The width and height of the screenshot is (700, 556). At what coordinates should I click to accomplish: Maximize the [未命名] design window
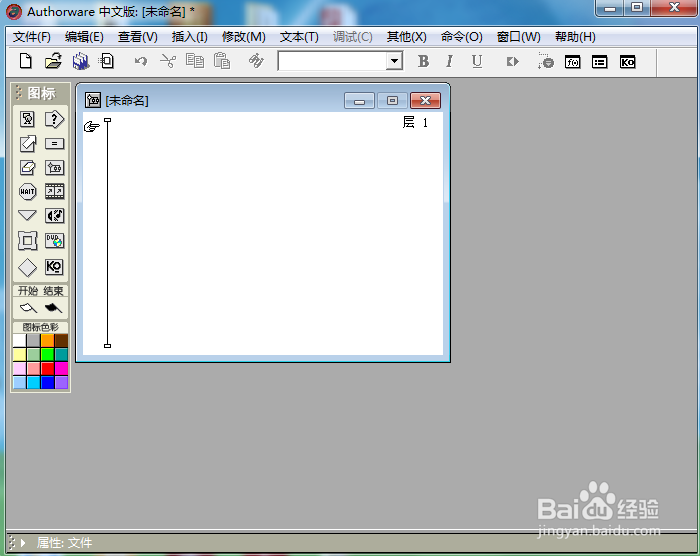[392, 101]
